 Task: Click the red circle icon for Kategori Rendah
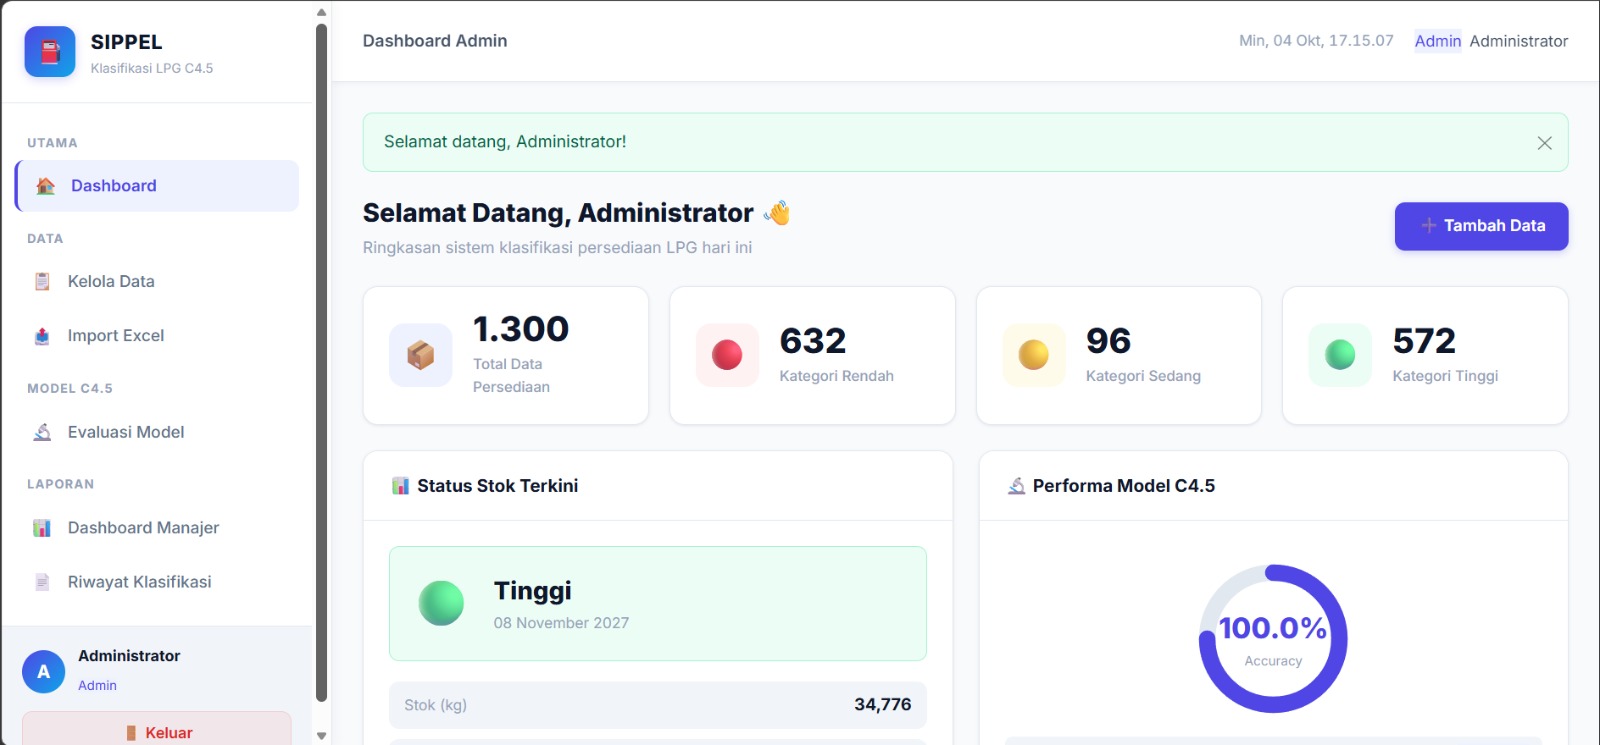pos(727,355)
